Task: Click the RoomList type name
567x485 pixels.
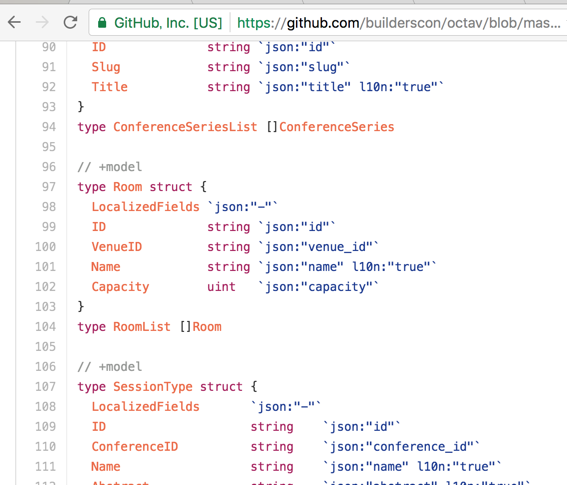Action: coord(142,327)
